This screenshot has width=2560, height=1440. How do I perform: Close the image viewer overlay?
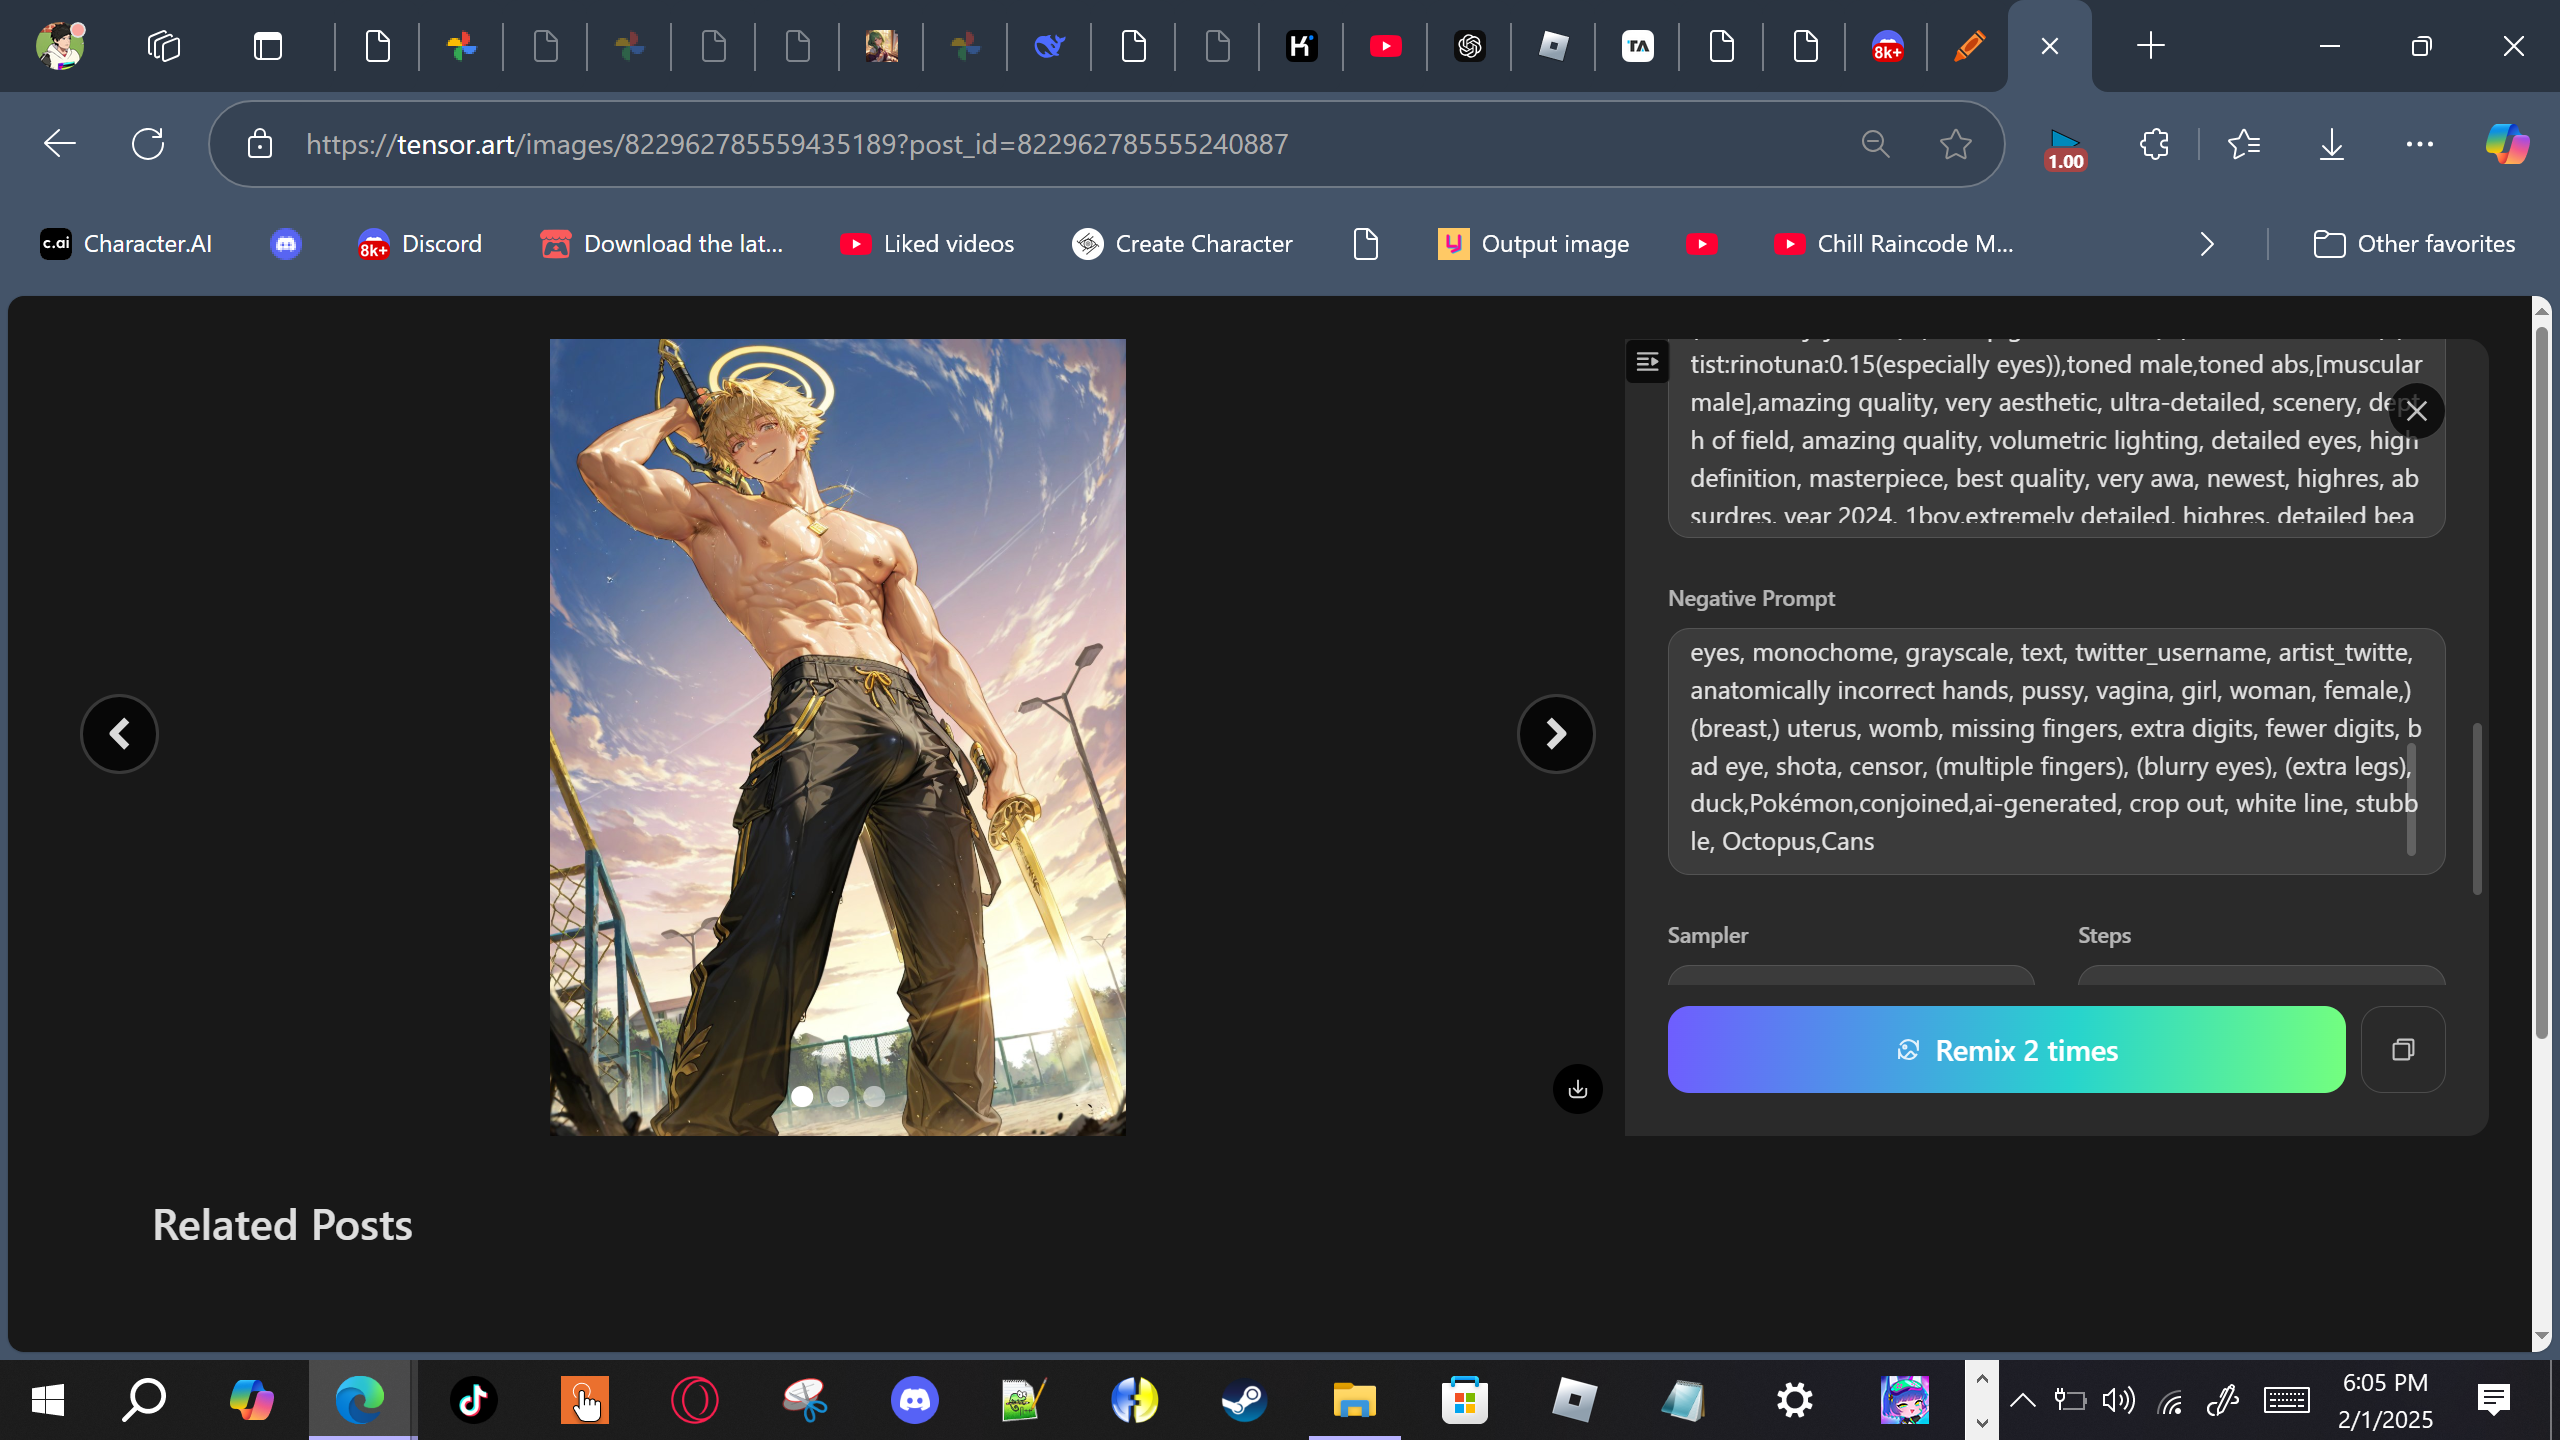2416,411
